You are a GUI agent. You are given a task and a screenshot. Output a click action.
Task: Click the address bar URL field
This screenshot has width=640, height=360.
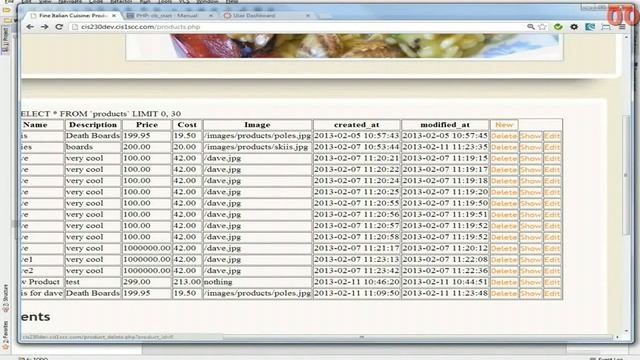[x=298, y=27]
